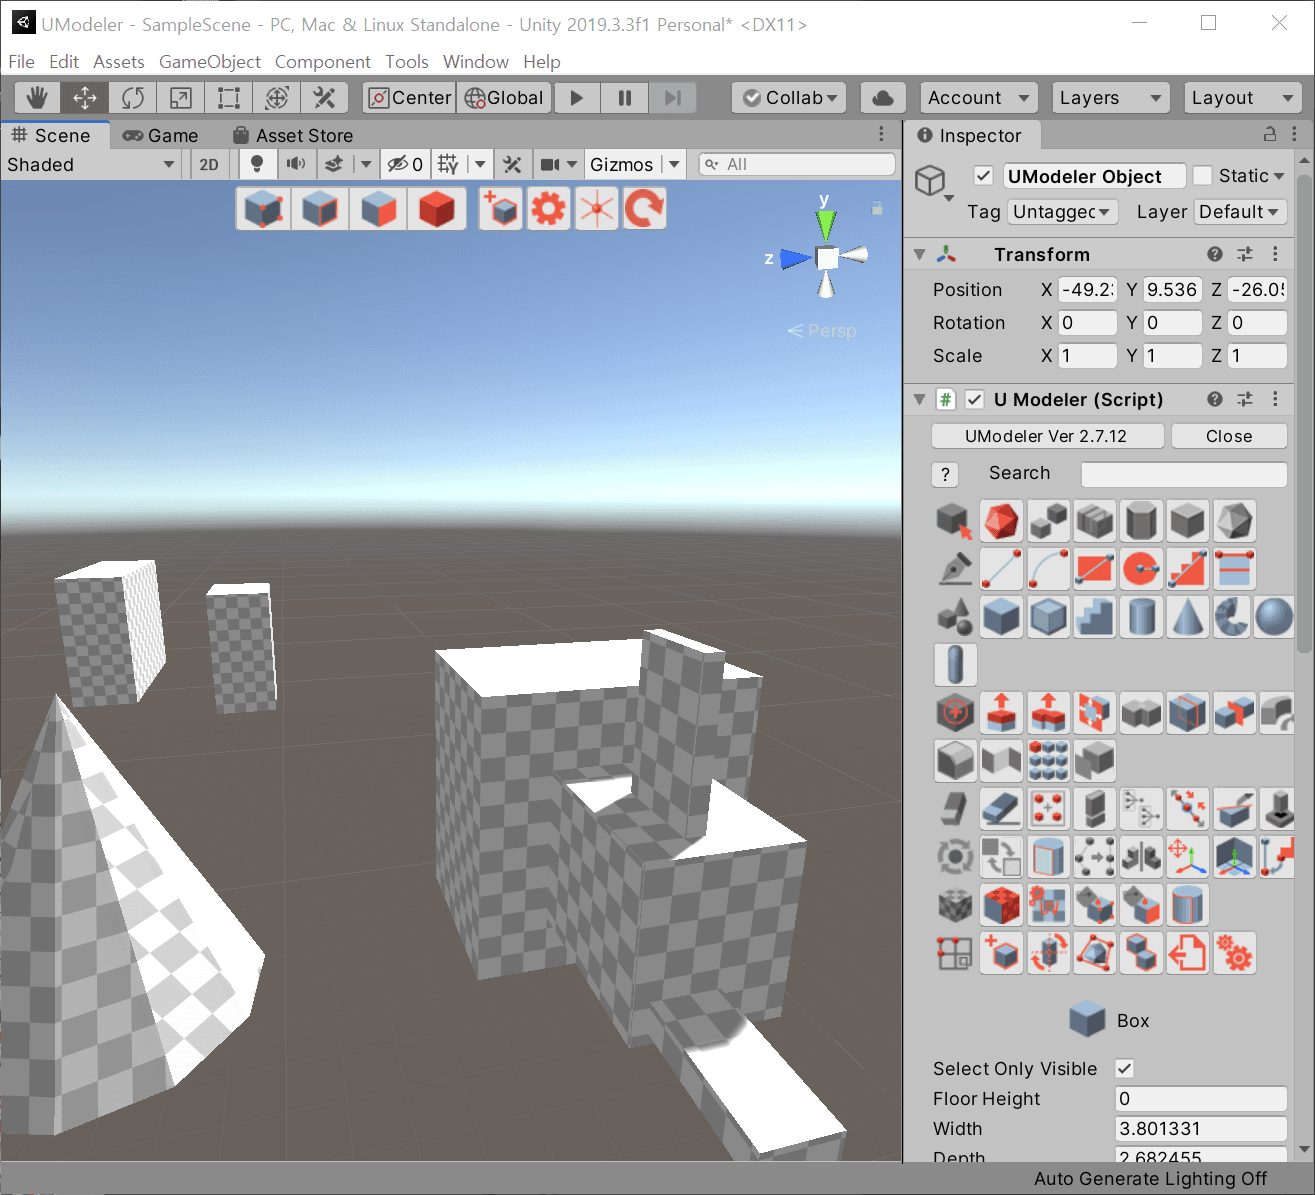Select the Line drawing tool in UModeler
The image size is (1315, 1195).
coord(1001,569)
